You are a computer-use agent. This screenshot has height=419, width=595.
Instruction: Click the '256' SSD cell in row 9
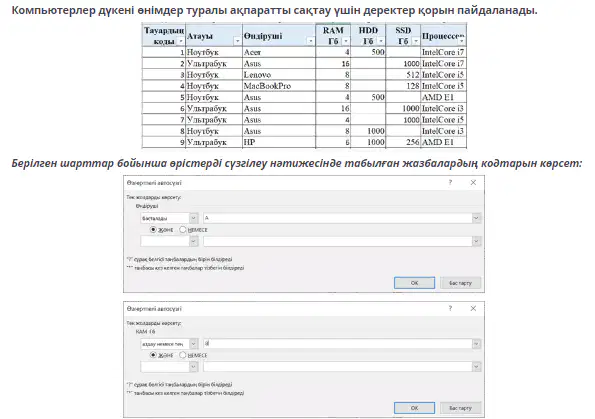(403, 142)
